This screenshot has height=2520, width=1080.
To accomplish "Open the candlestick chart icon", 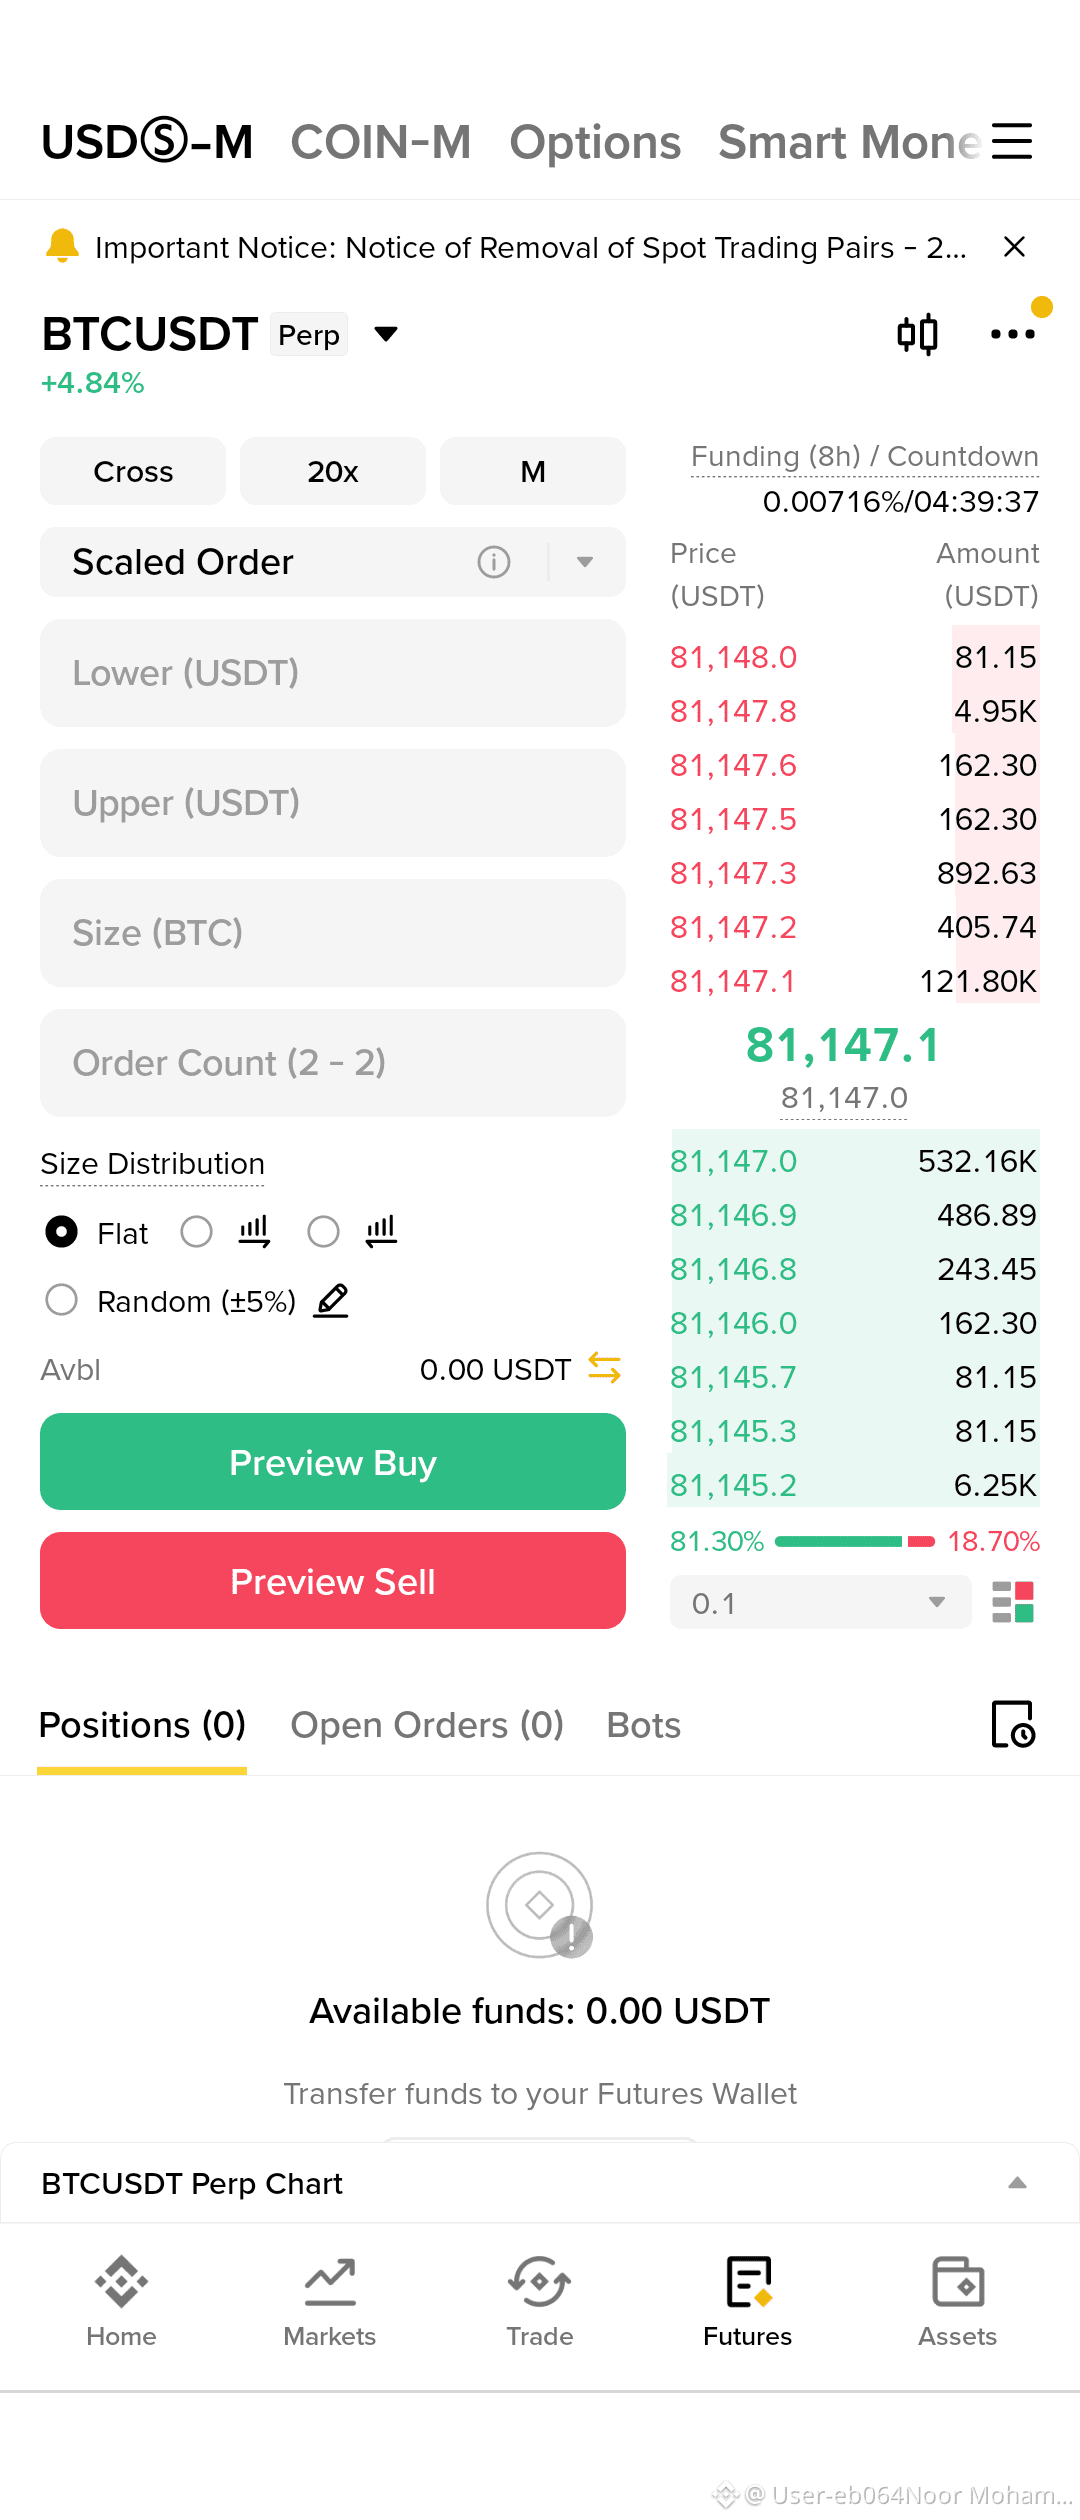I will coord(917,334).
